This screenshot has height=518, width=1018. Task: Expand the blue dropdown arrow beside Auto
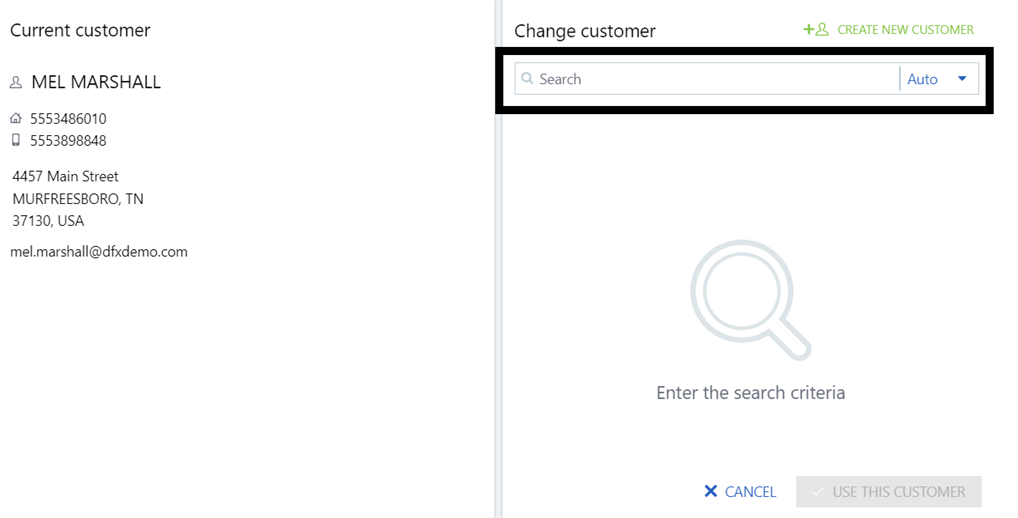962,79
